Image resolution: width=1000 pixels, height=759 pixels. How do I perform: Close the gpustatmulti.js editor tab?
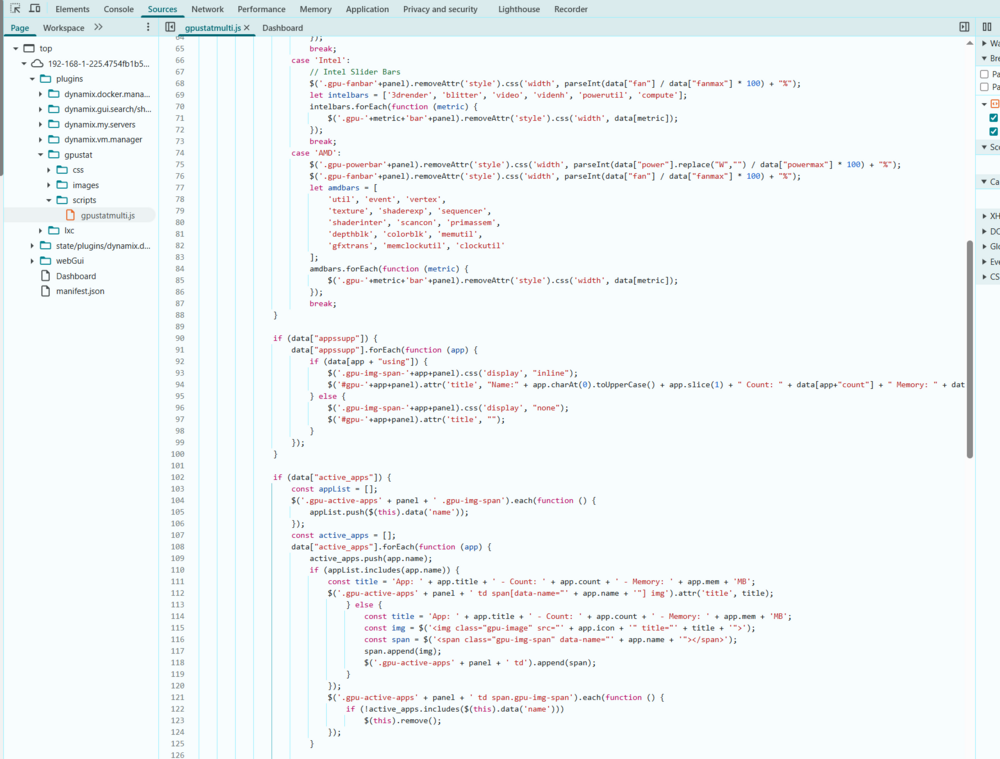coord(247,28)
